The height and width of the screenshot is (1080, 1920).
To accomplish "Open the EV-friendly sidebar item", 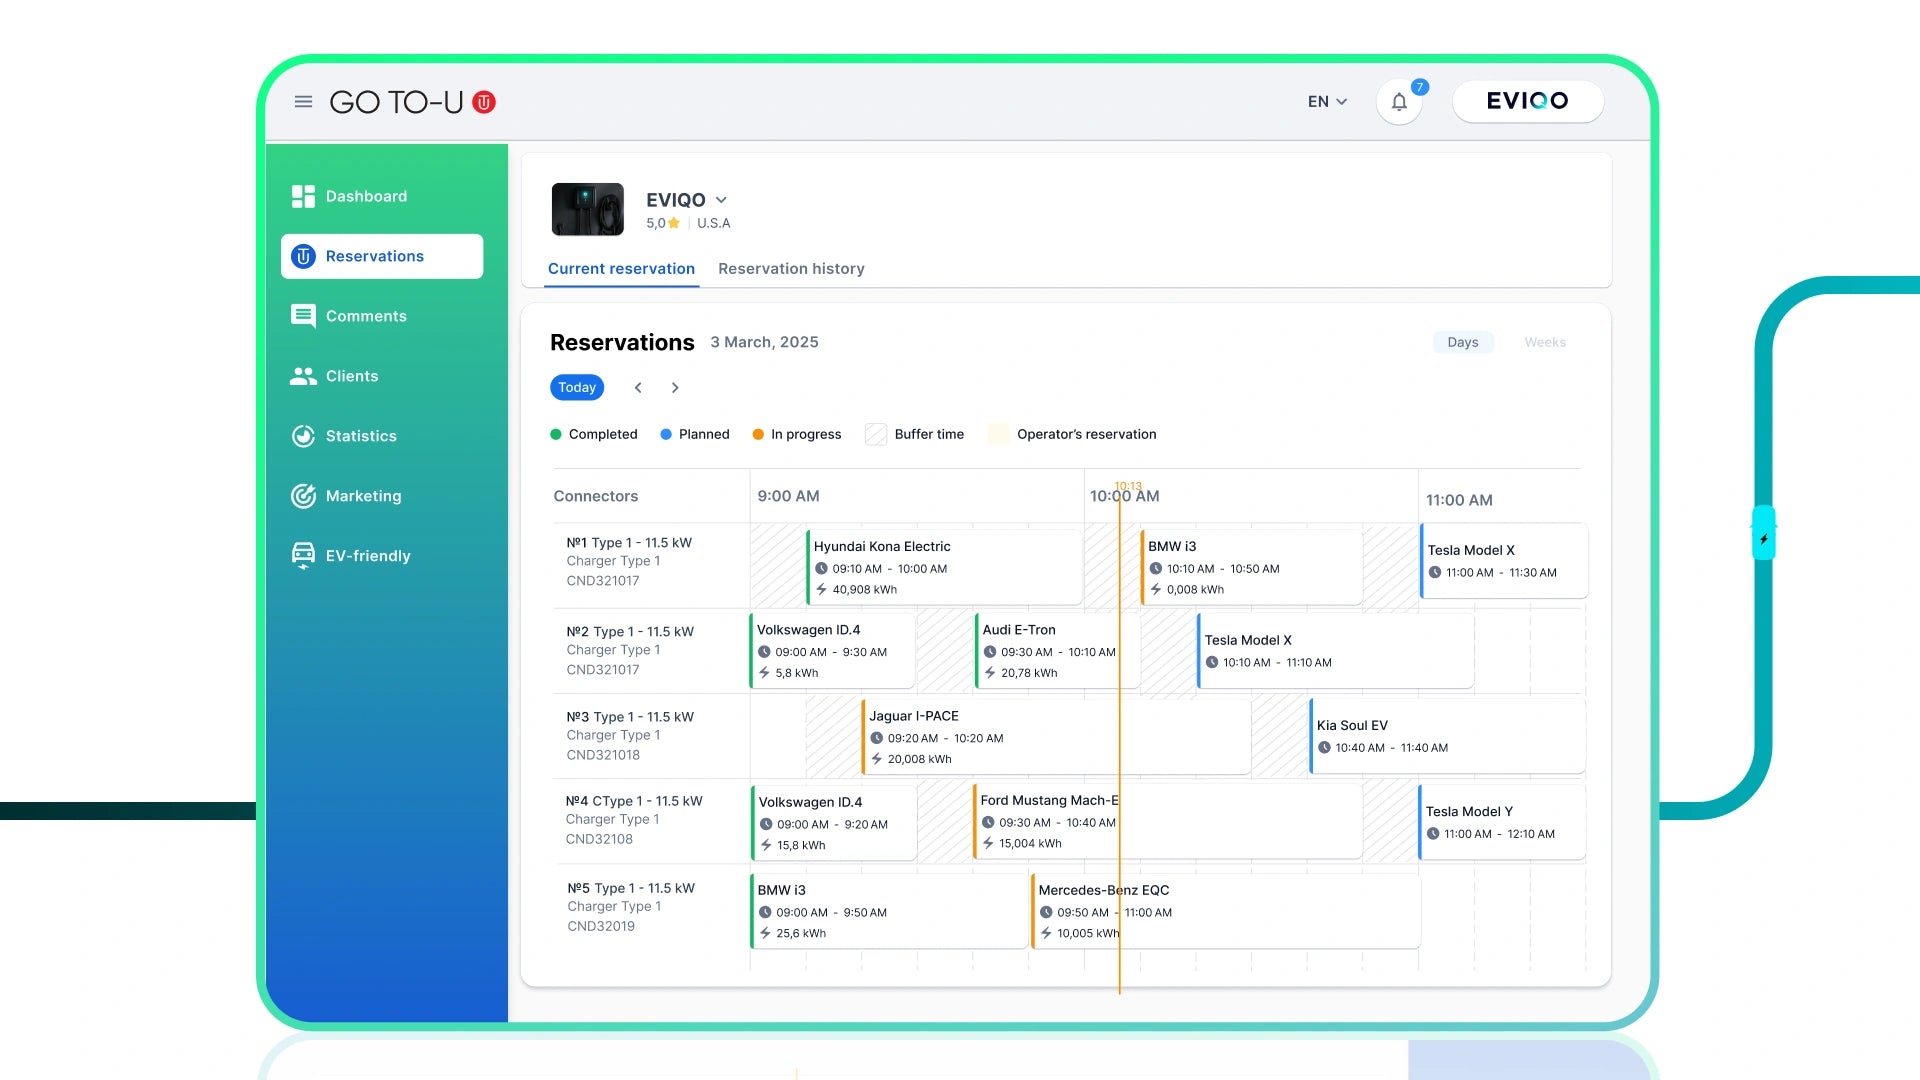I will point(367,556).
